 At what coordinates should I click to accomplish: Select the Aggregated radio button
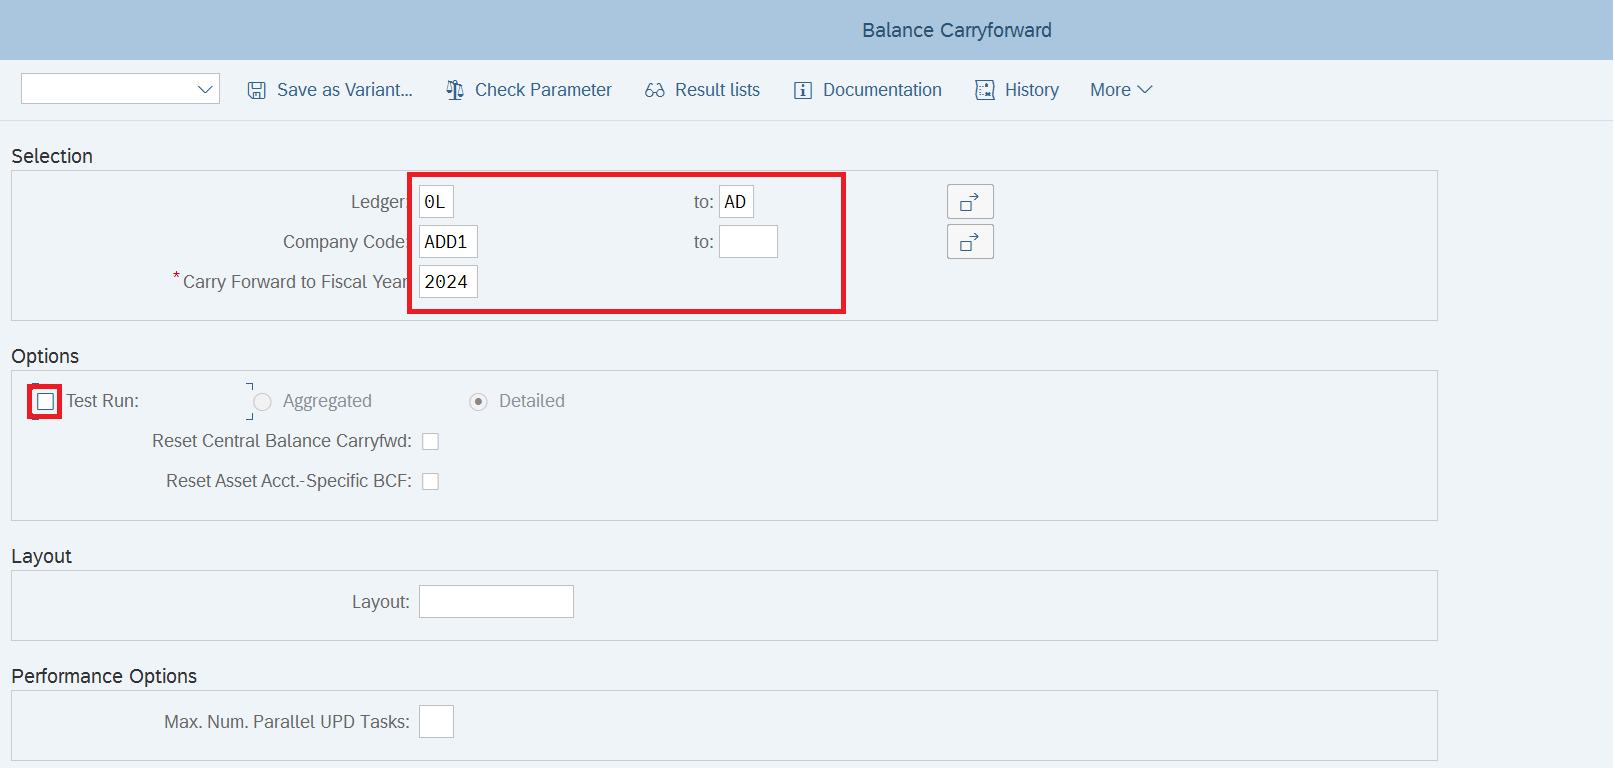coord(263,401)
